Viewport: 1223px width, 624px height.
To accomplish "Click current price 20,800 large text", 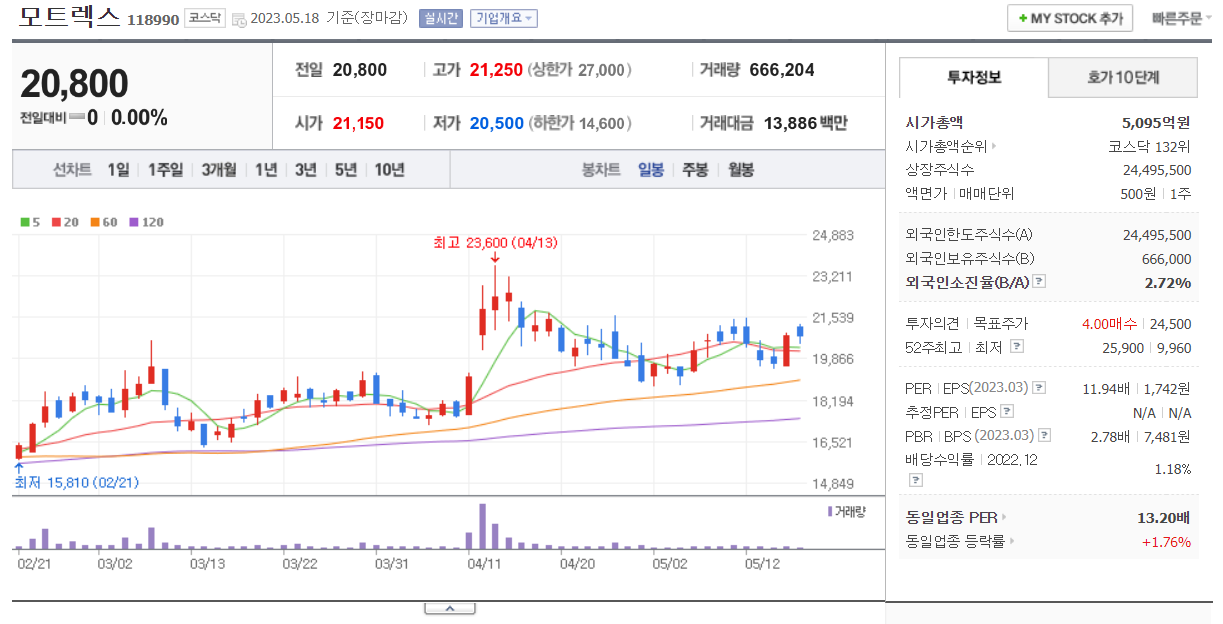I will tap(74, 84).
